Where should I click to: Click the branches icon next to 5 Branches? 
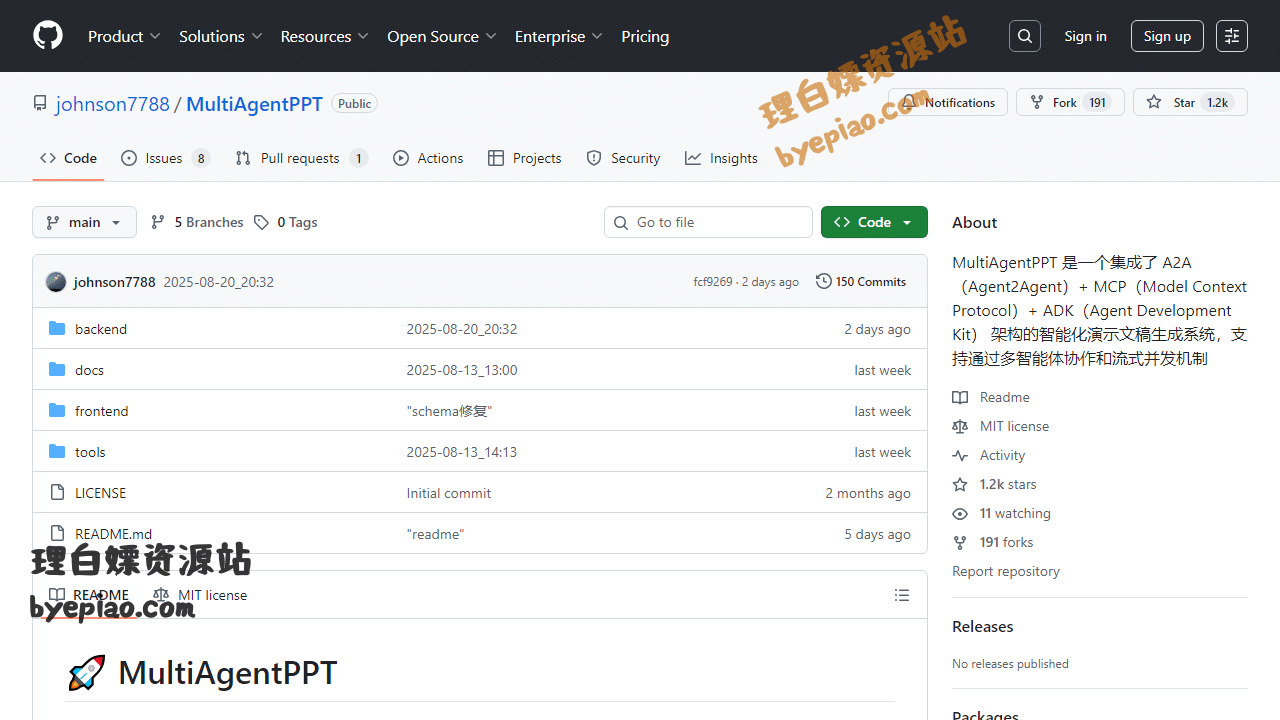coord(158,222)
